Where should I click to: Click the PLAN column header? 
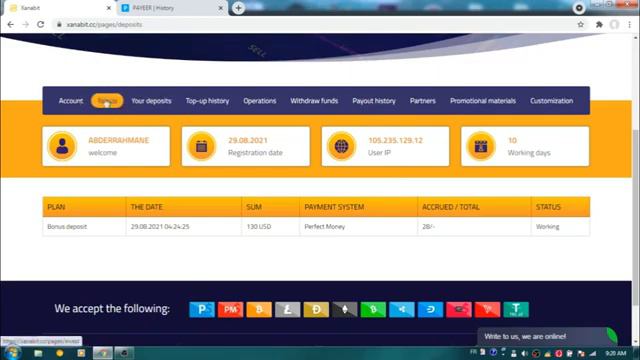[84, 207]
